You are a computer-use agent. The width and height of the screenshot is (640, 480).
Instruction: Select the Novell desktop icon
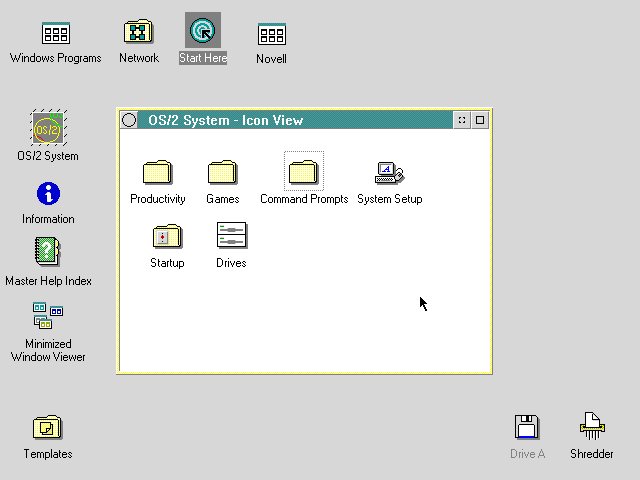coord(272,34)
